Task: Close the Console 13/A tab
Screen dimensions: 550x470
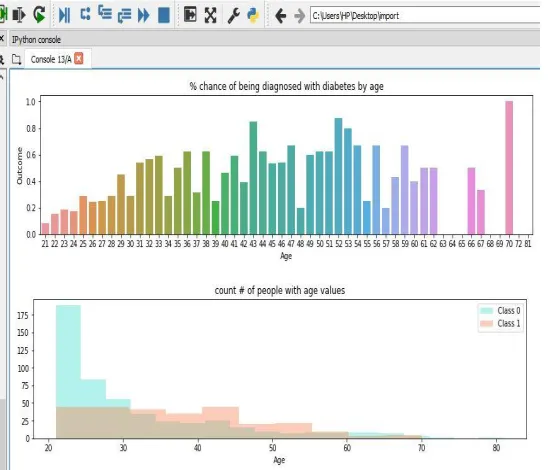Action: point(79,58)
